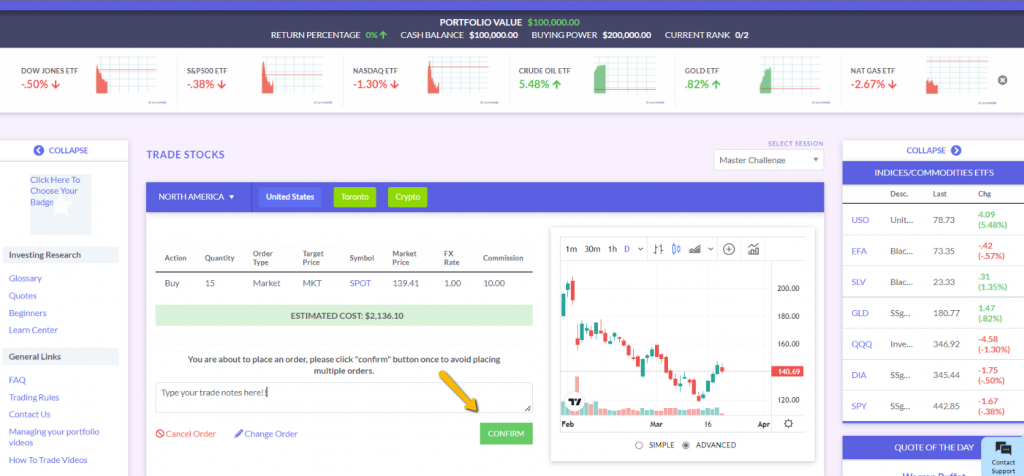Click the left COLLAPSE arrow icon
1024x476 pixels.
pyautogui.click(x=39, y=150)
